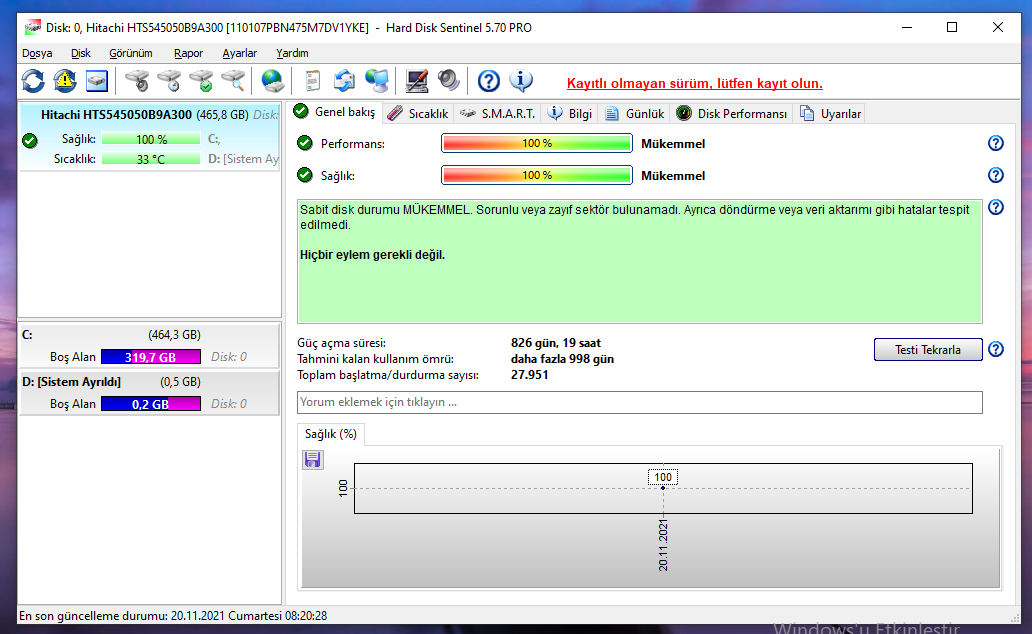This screenshot has height=634, width=1032.
Task: Switch to the Bilgi tab
Action: (x=570, y=114)
